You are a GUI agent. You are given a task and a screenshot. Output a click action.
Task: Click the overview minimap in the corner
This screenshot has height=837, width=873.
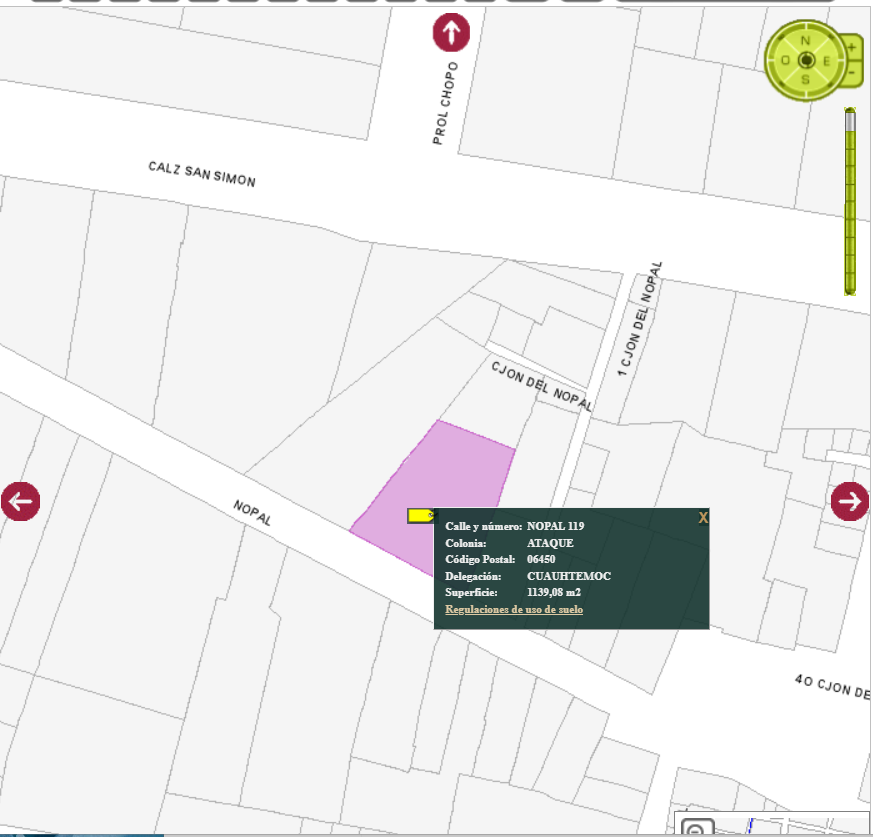[770, 825]
